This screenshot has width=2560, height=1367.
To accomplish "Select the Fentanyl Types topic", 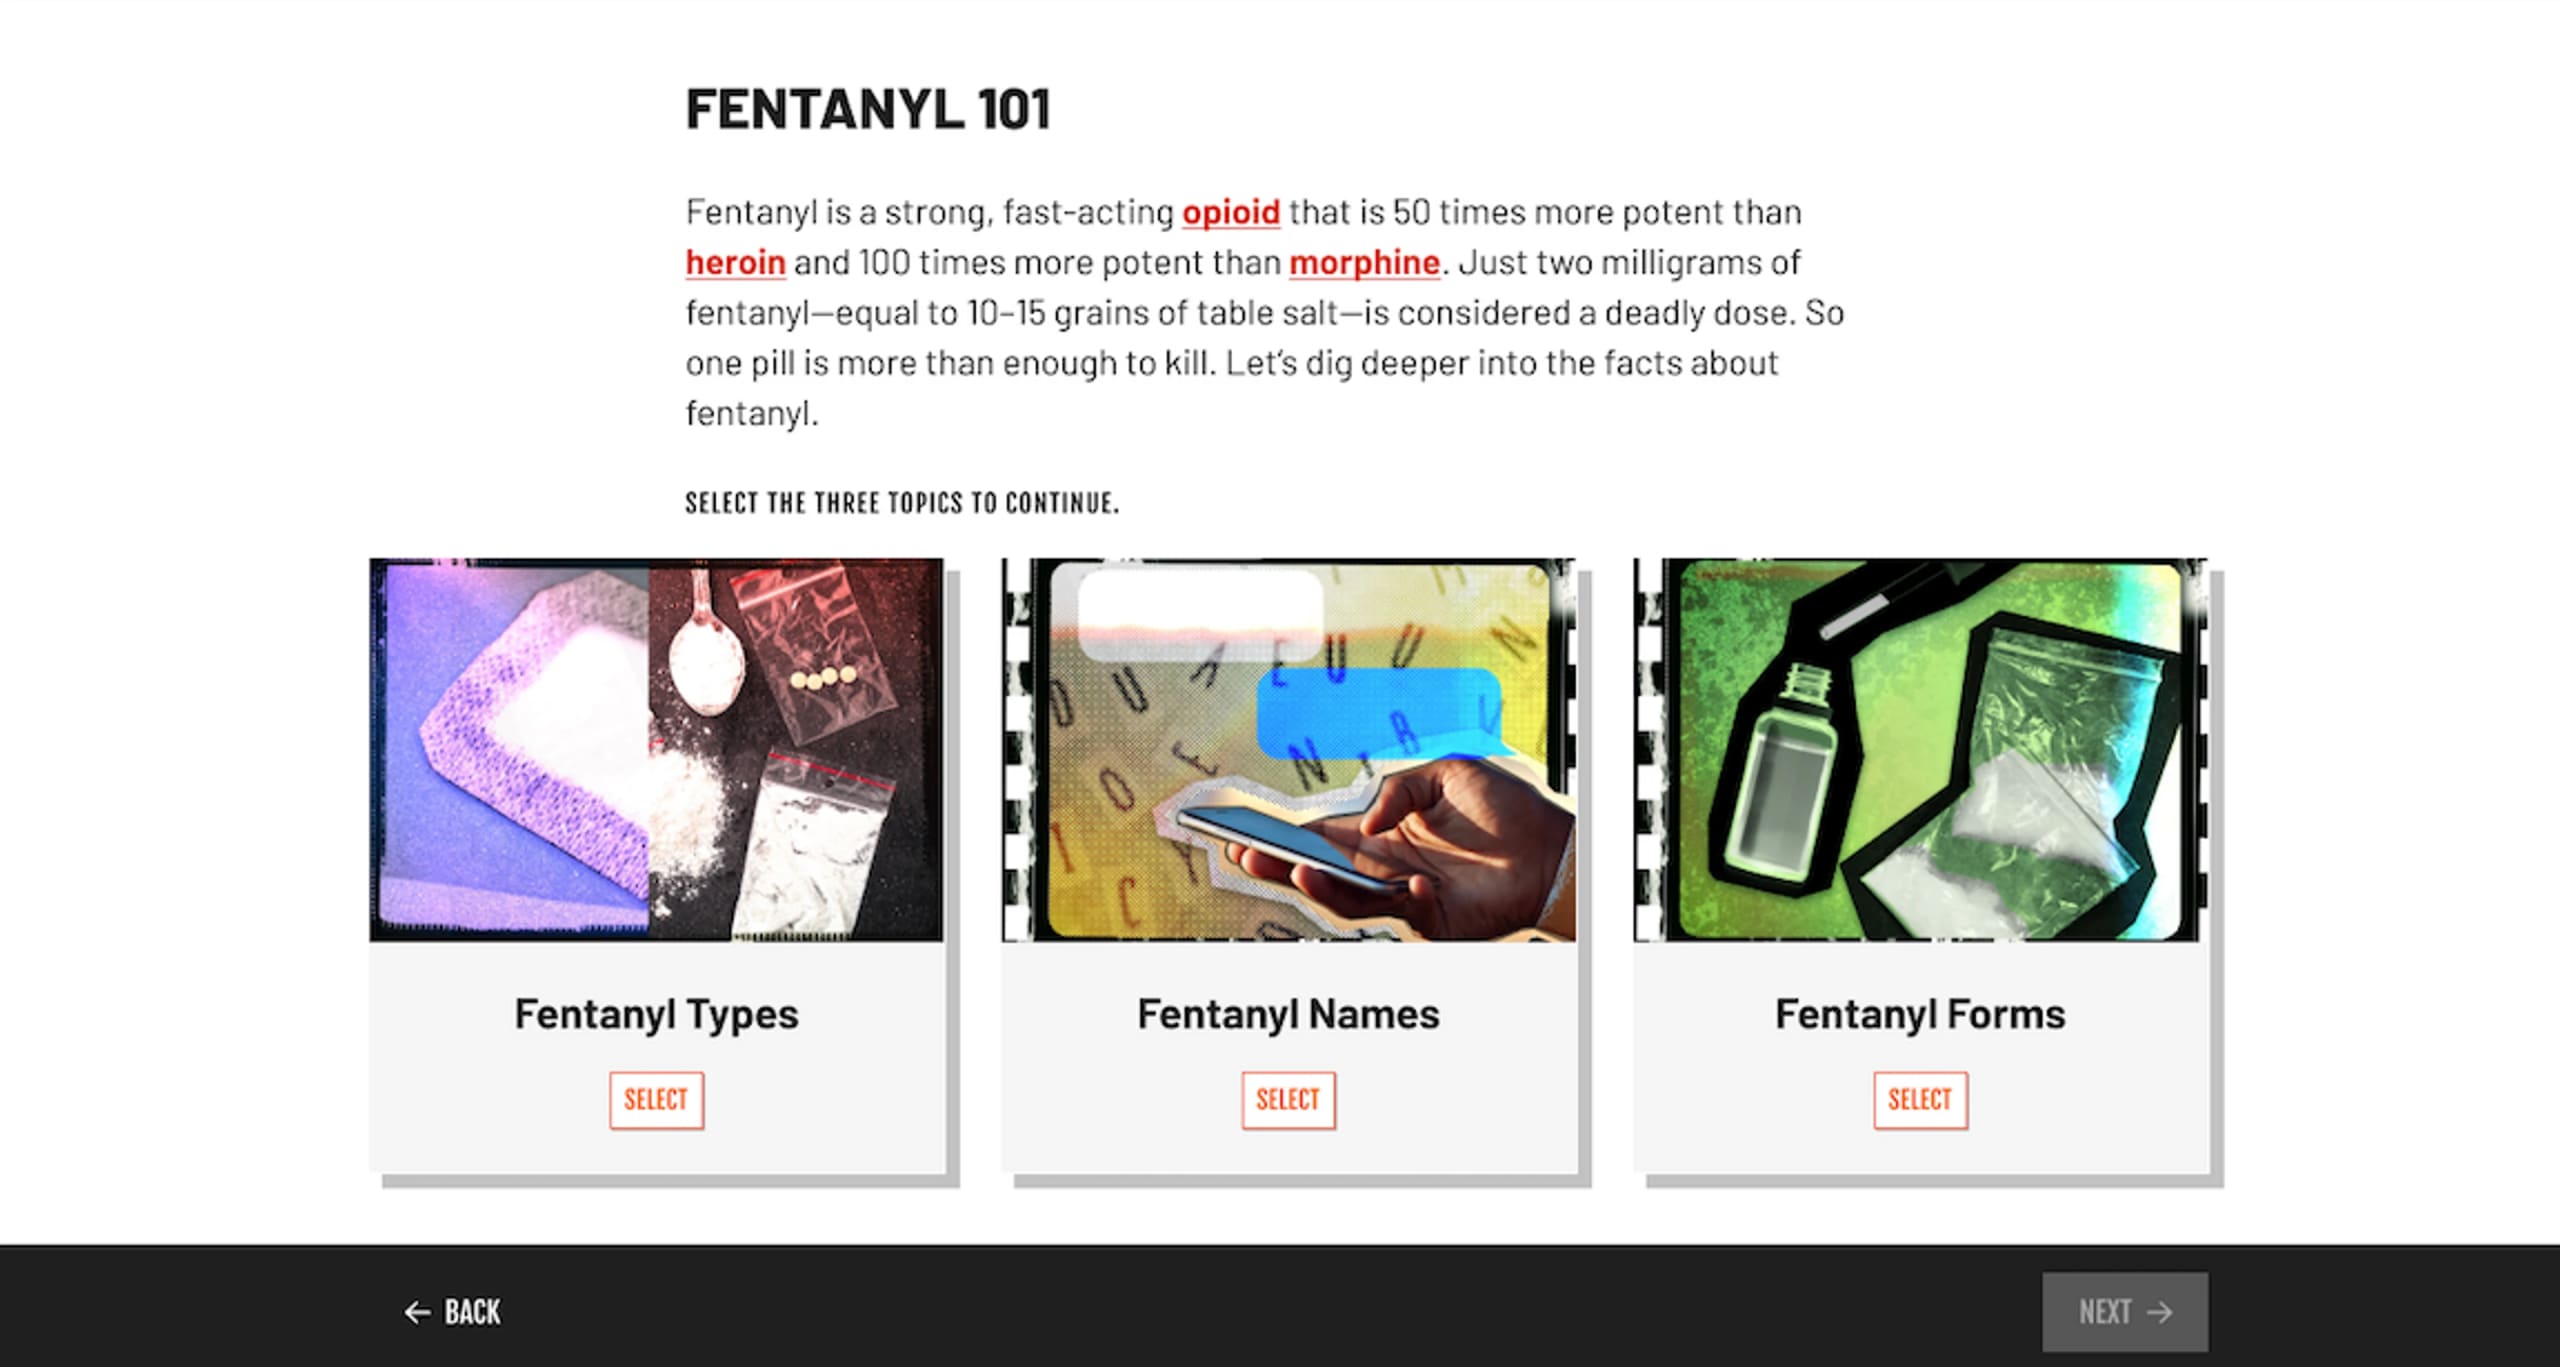I will pos(656,1100).
